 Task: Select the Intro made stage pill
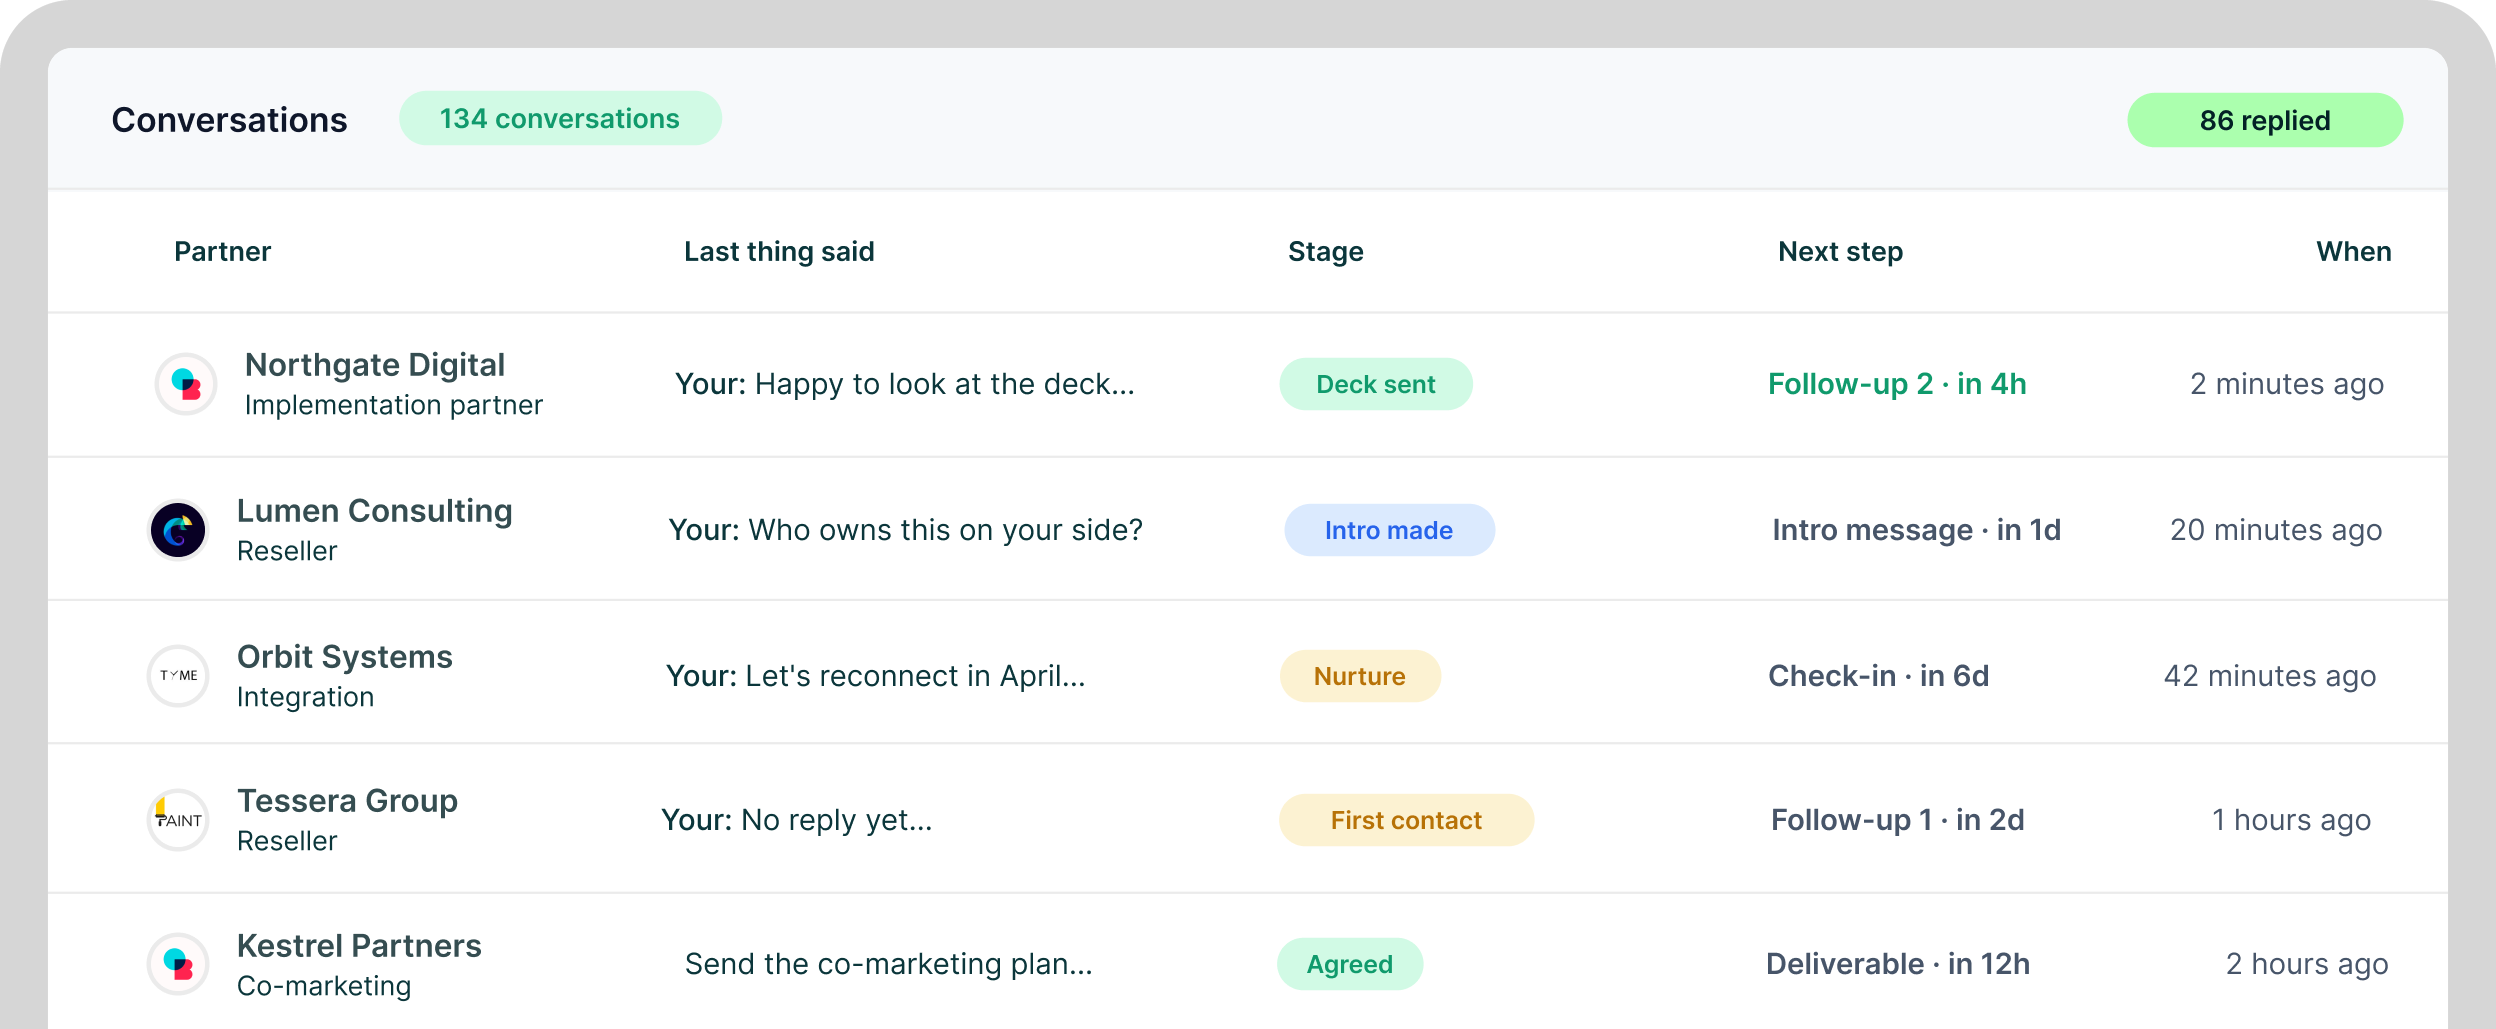(x=1389, y=530)
